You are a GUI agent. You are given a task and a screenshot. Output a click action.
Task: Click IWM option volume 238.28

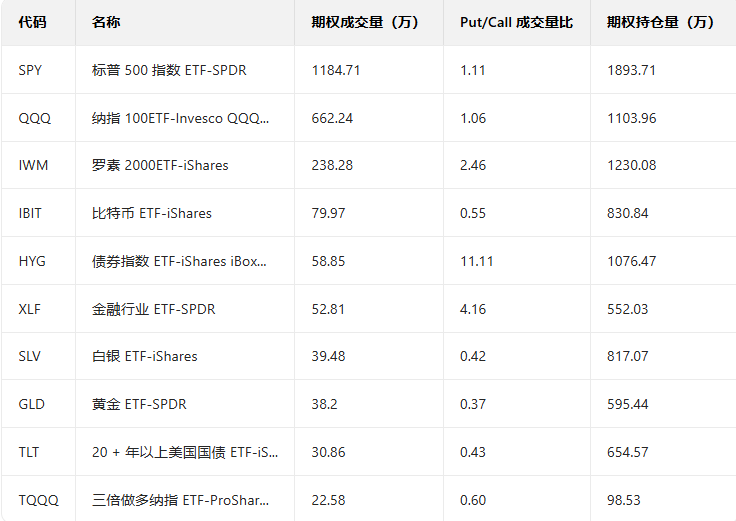332,165
